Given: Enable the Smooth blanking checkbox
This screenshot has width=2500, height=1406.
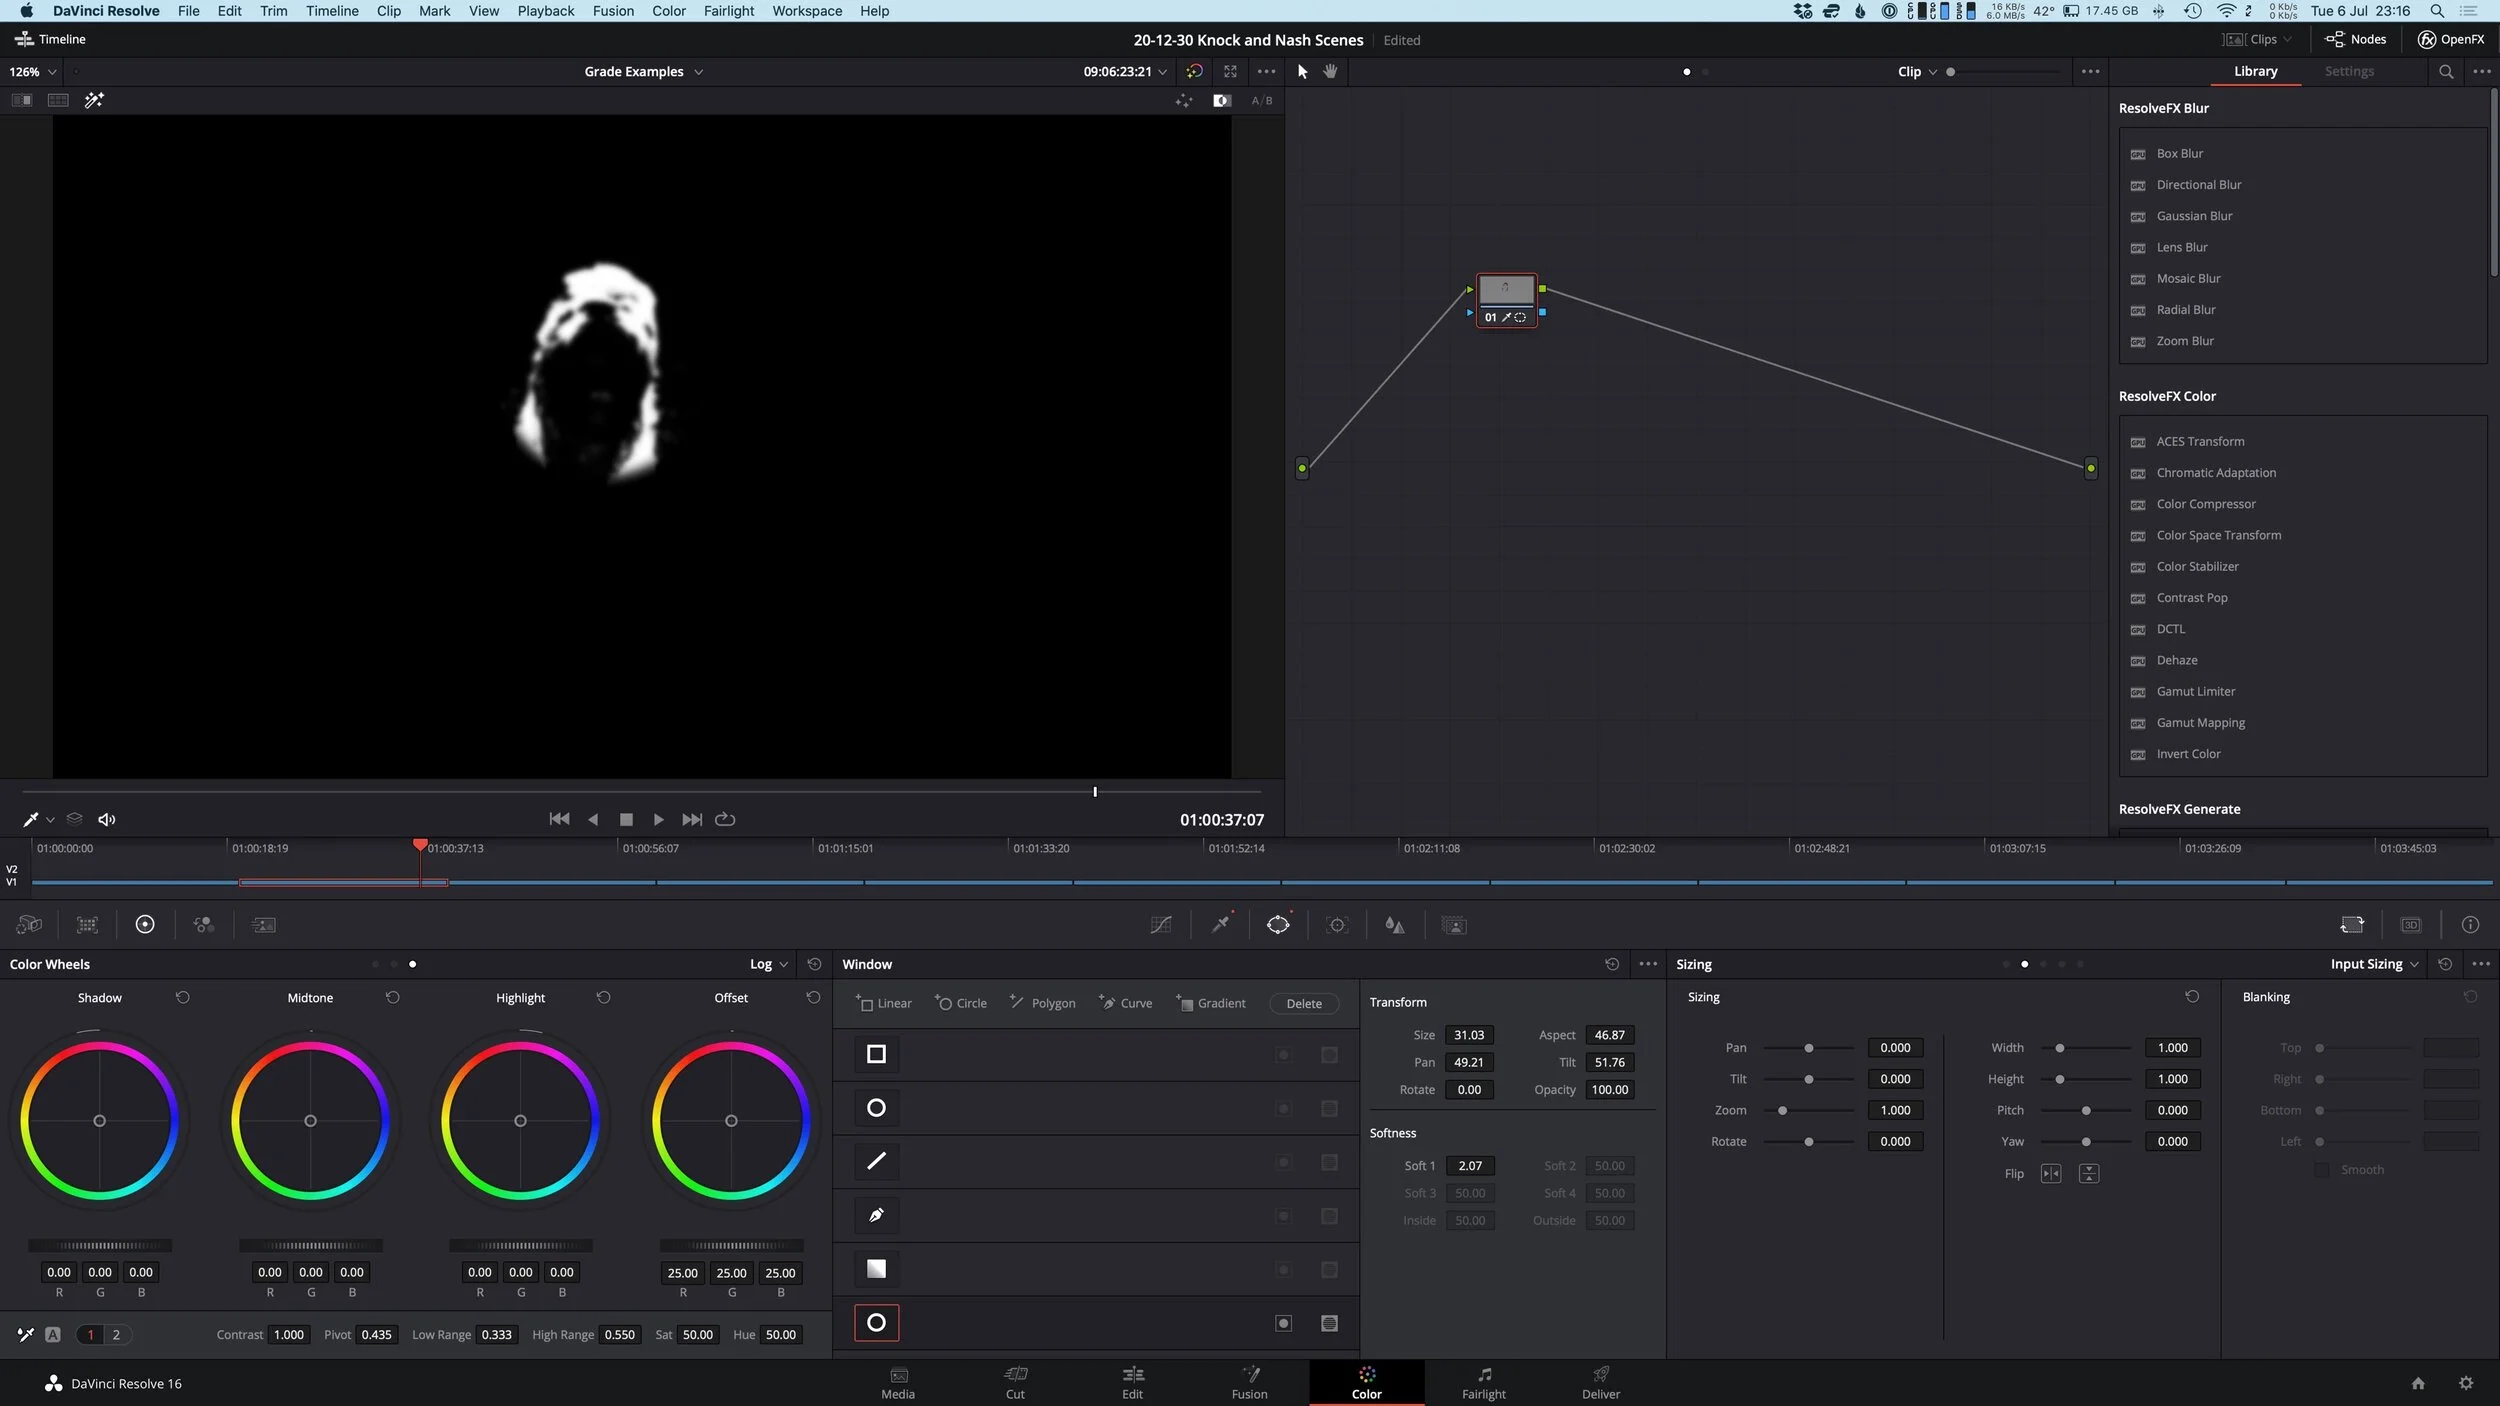Looking at the screenshot, I should coord(2322,1170).
